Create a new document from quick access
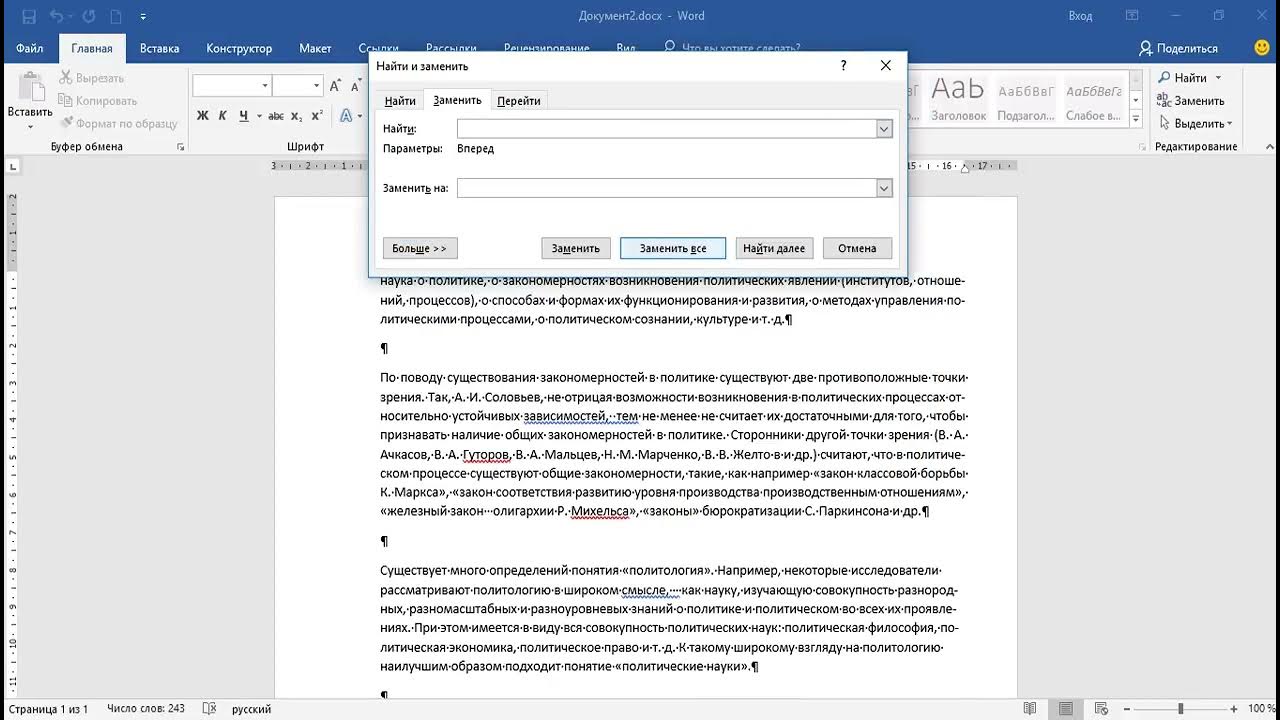This screenshot has height=720, width=1280. [x=116, y=16]
